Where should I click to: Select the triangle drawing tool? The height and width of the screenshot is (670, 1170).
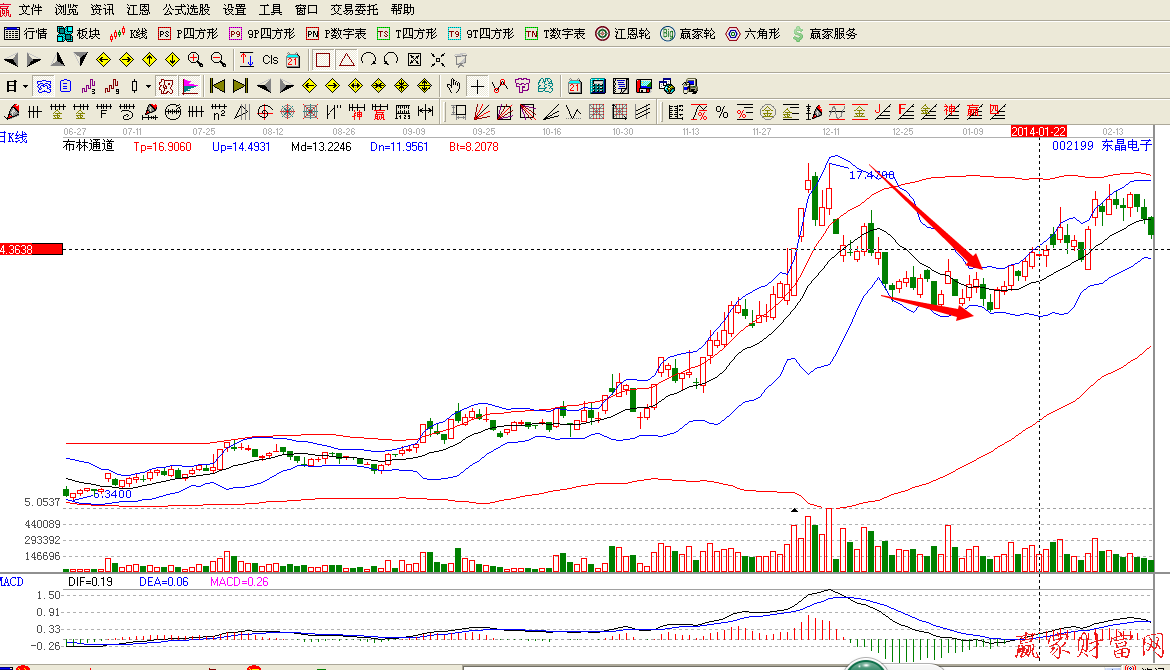pos(346,59)
